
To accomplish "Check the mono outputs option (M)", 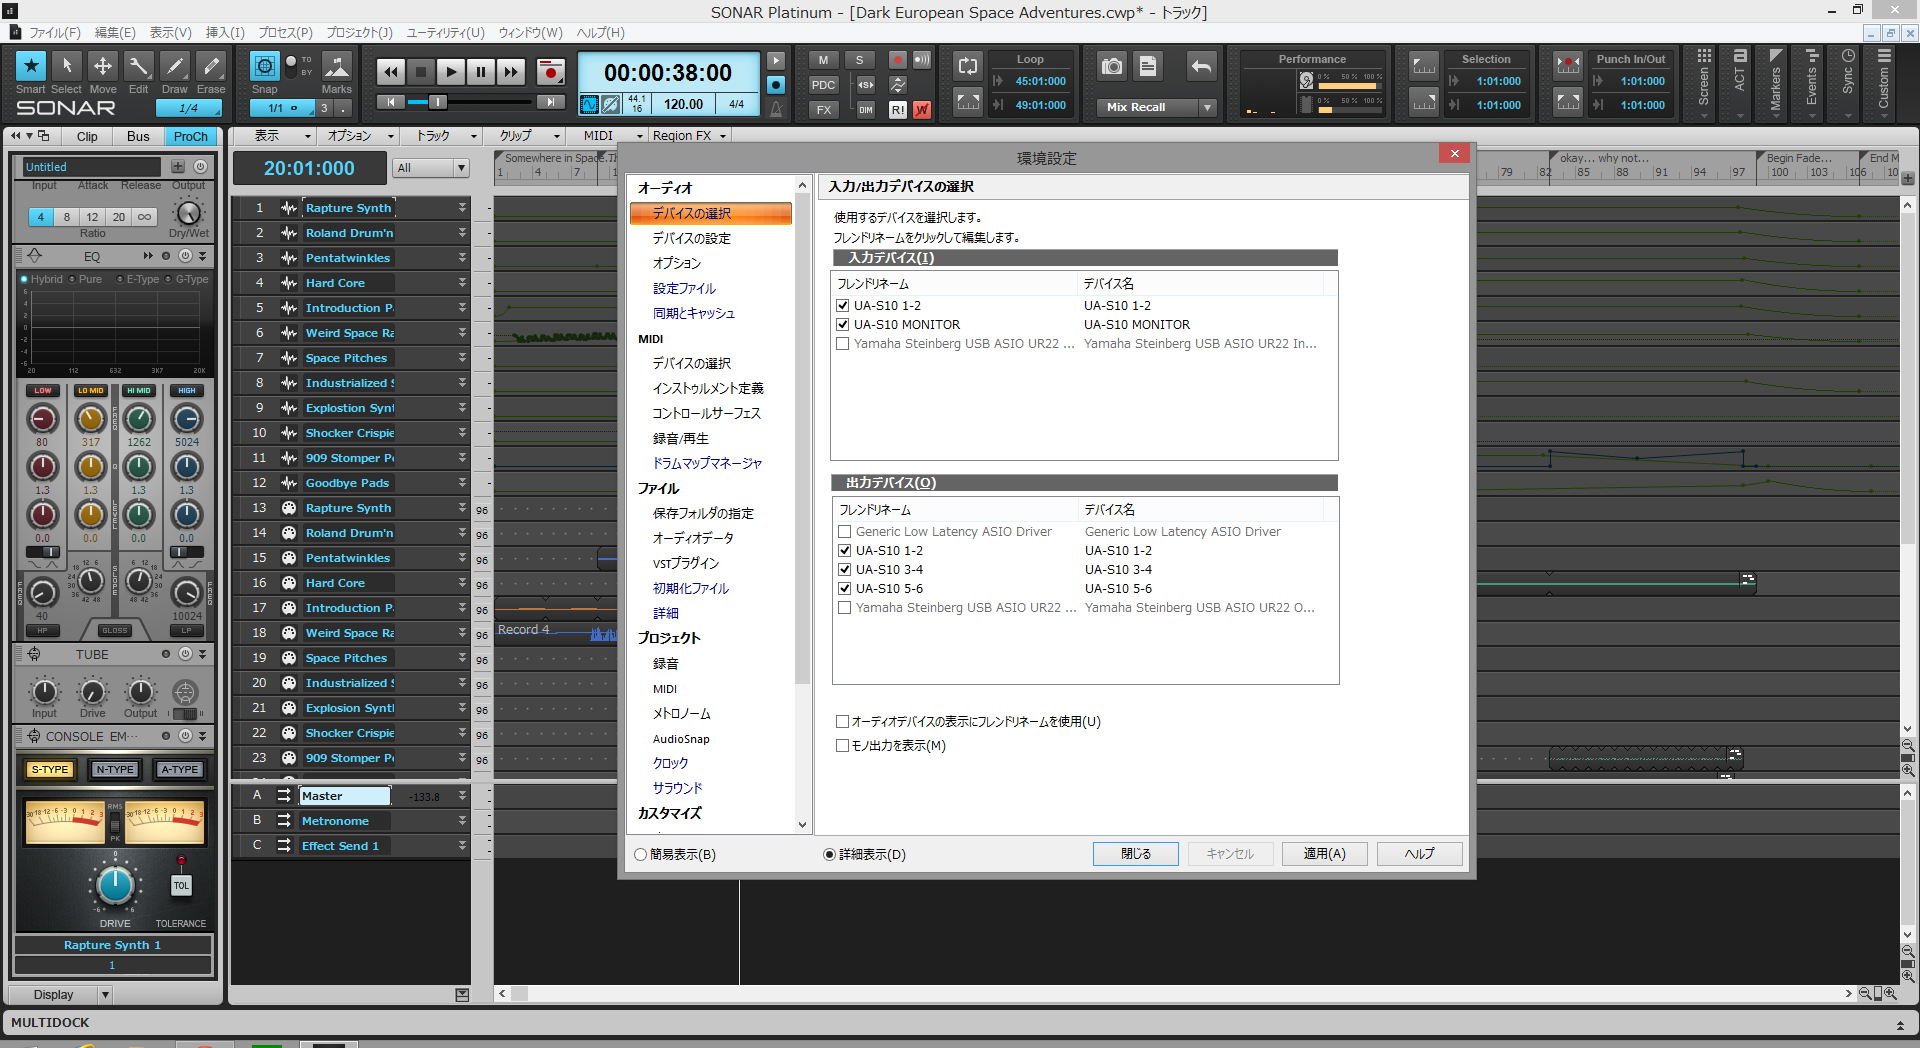I will (842, 746).
